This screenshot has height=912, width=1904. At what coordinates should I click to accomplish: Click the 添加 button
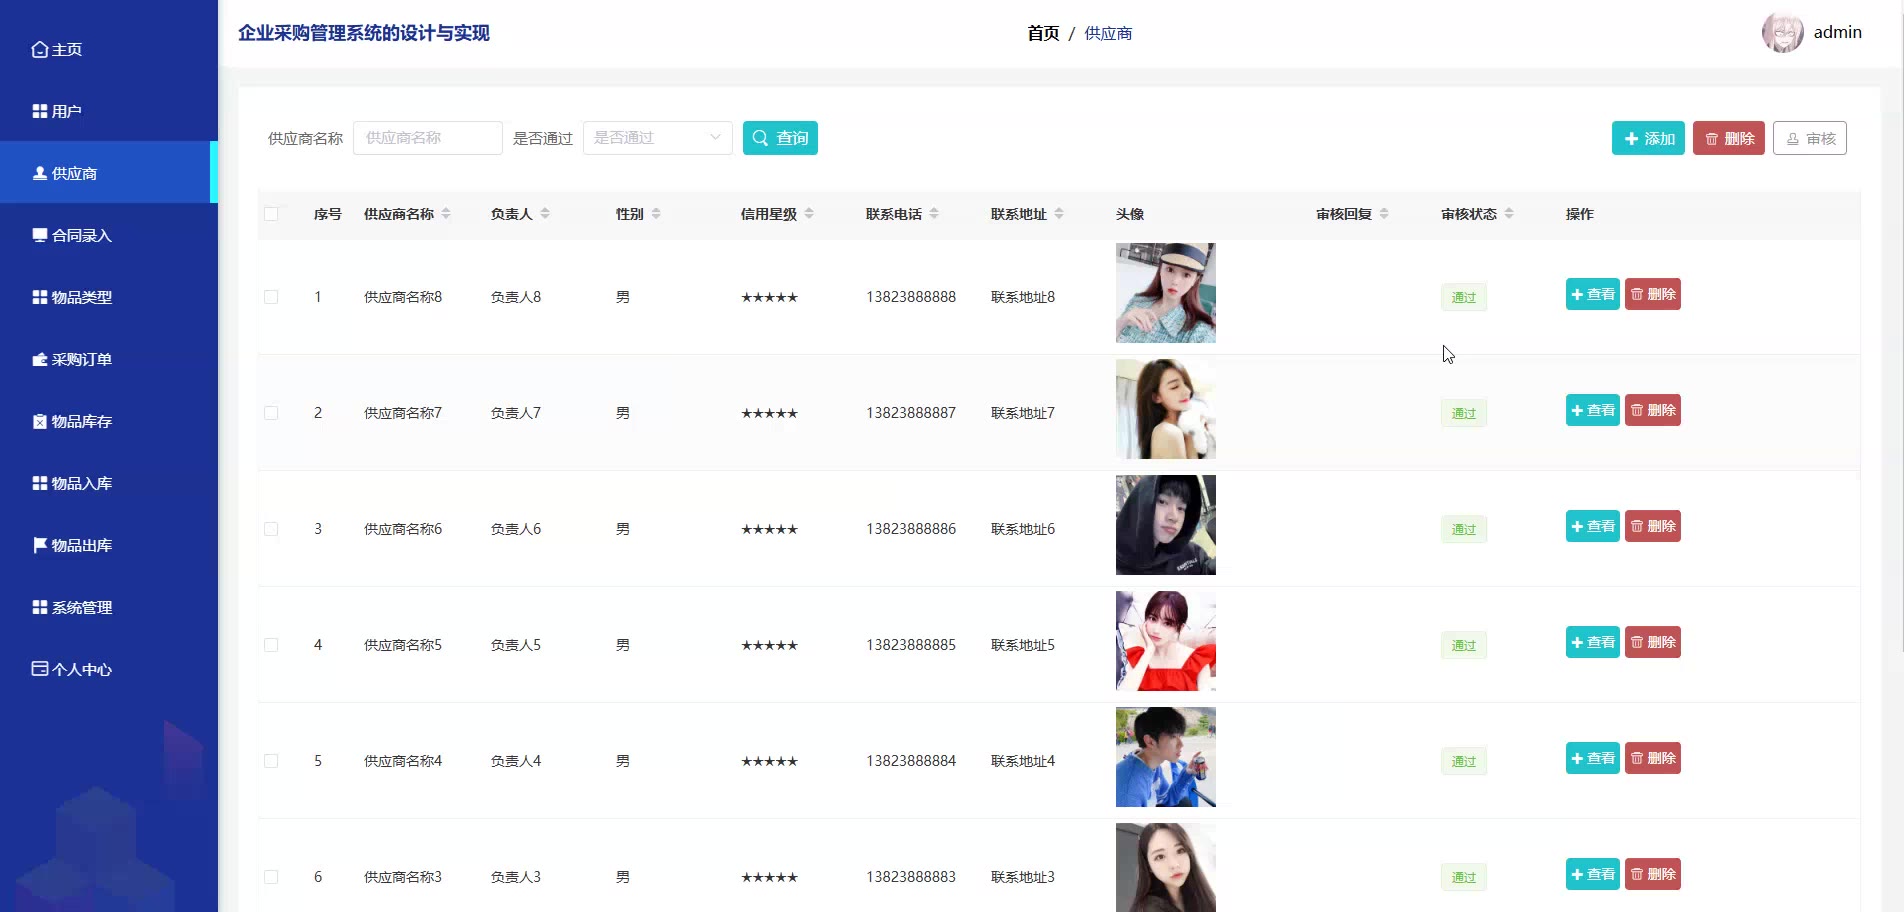pos(1648,139)
